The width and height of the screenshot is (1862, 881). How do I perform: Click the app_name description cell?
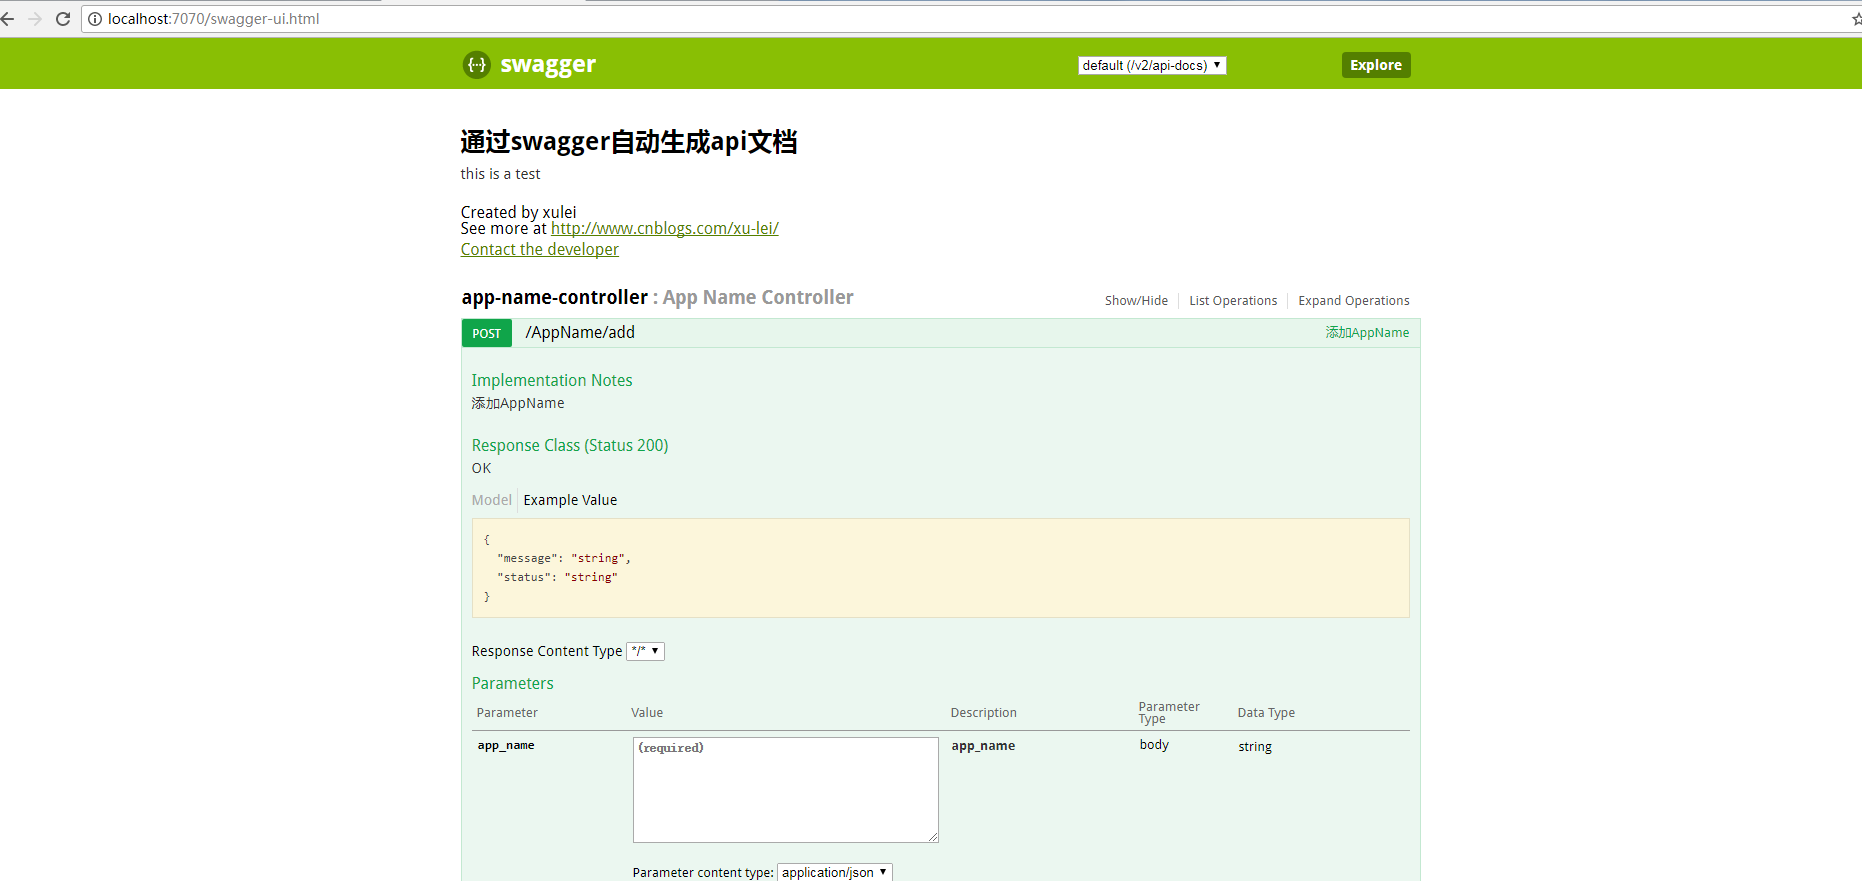click(983, 745)
